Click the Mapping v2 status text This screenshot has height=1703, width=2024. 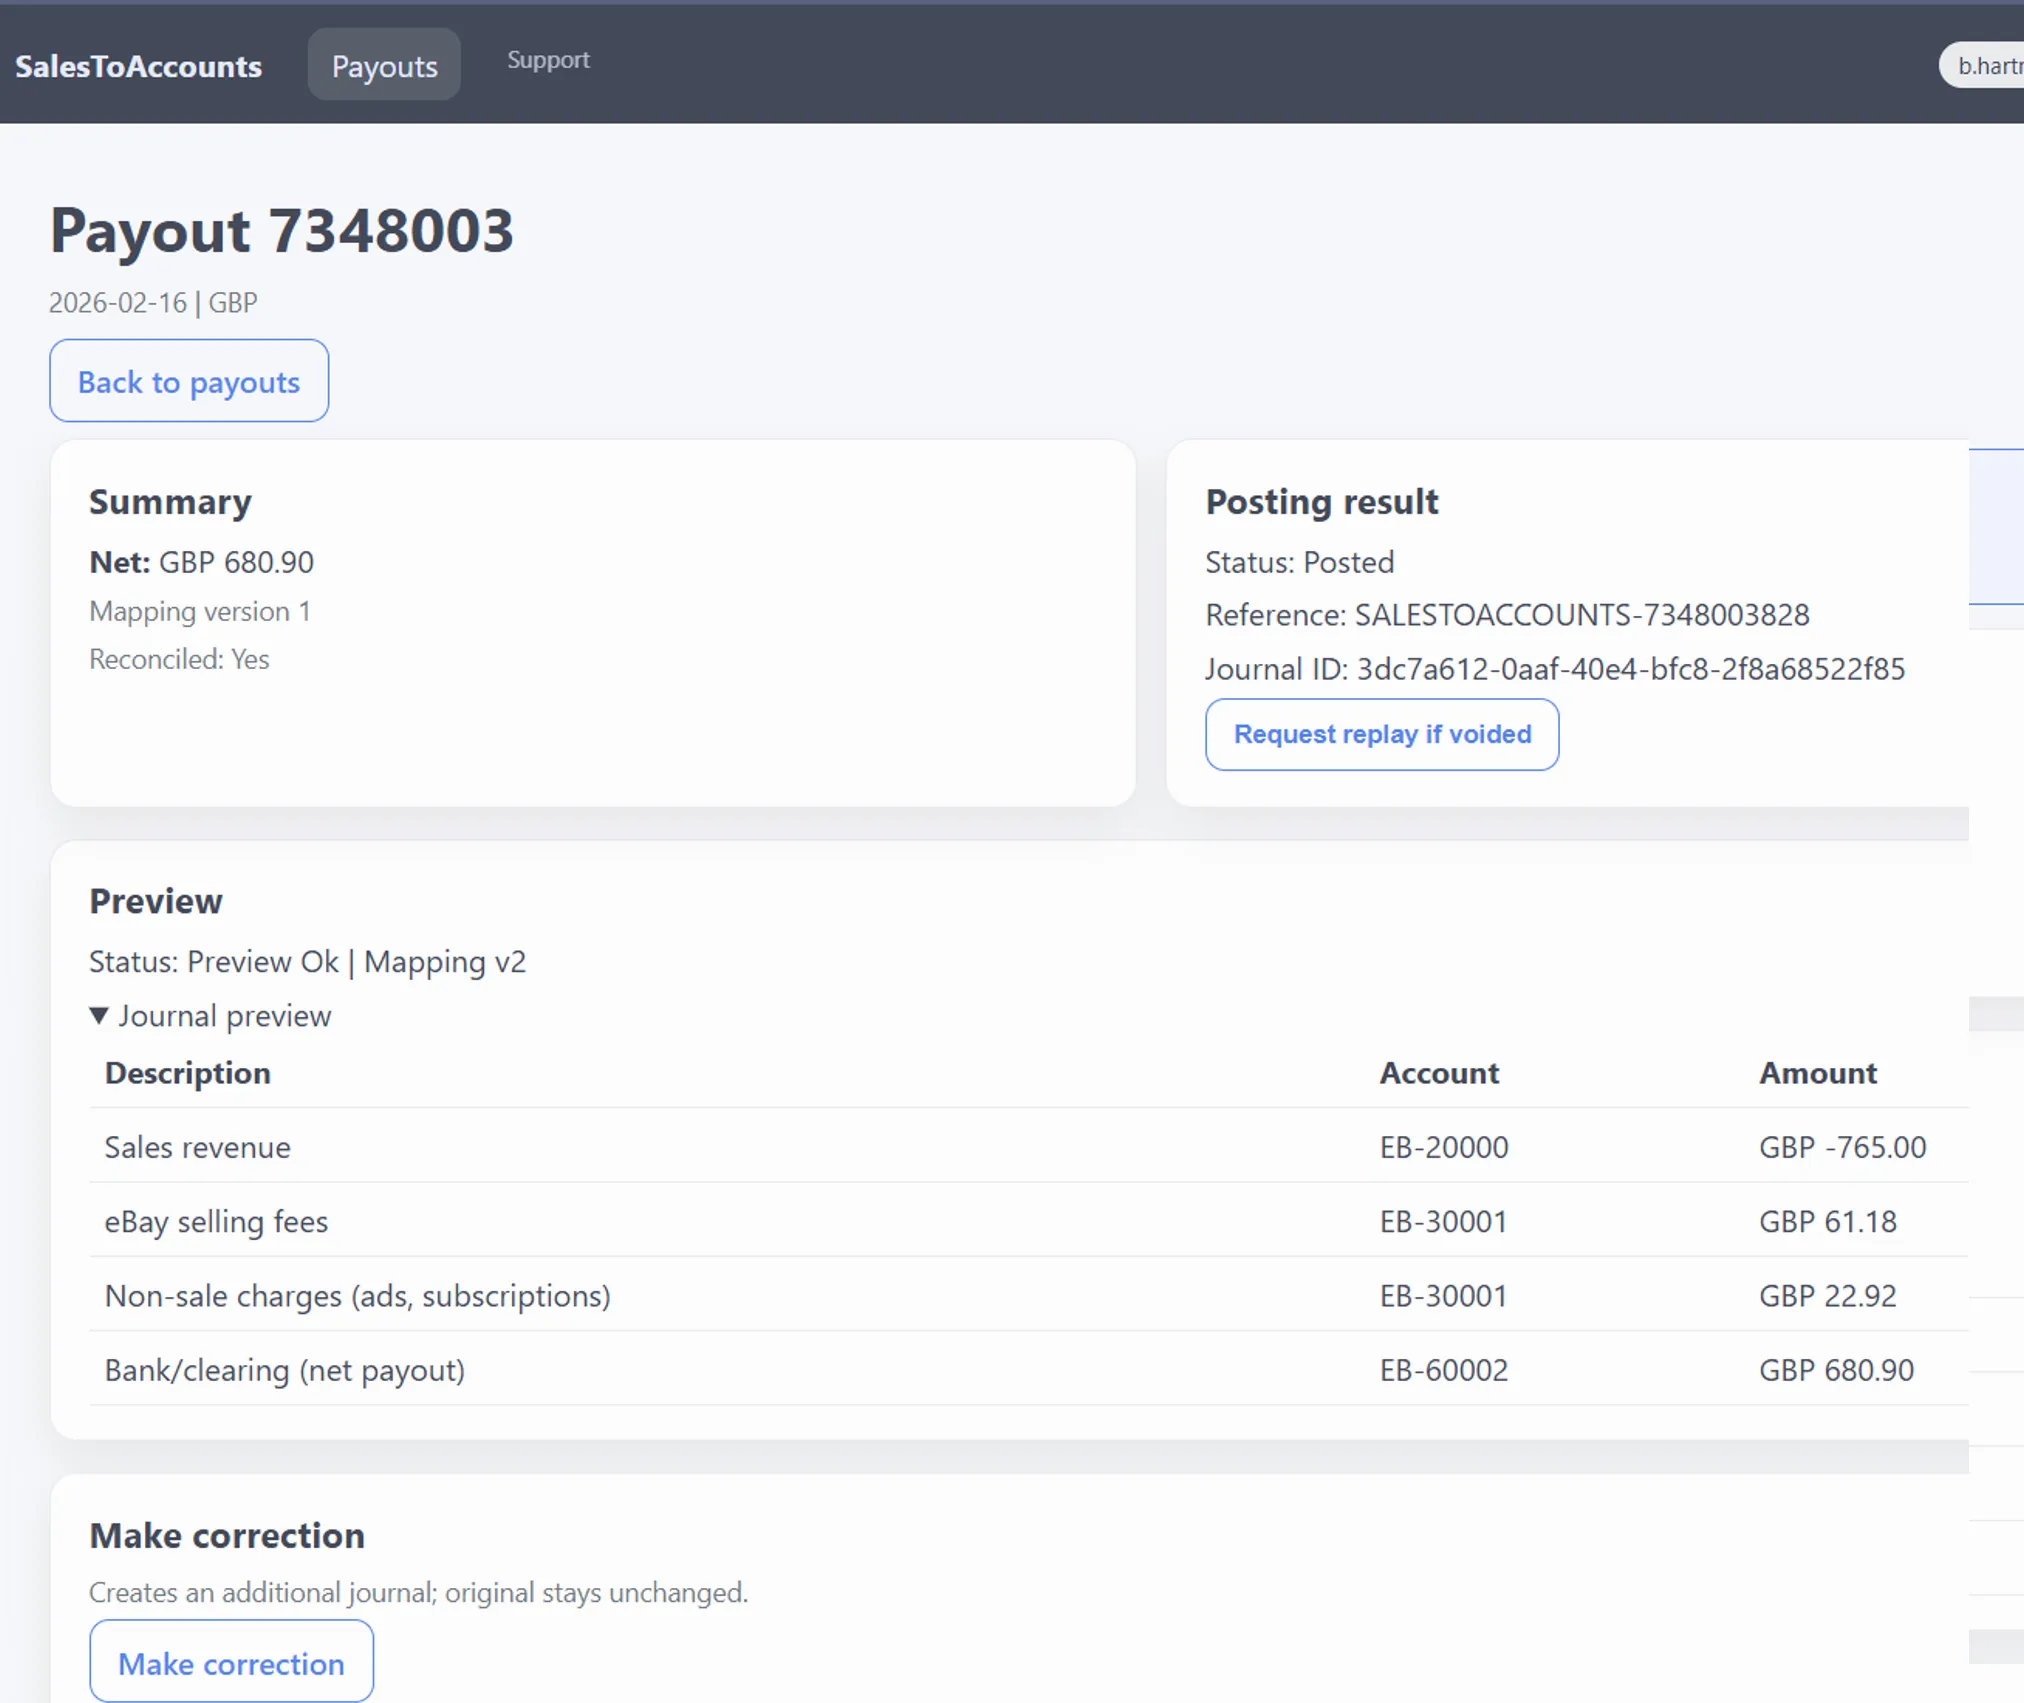[445, 961]
